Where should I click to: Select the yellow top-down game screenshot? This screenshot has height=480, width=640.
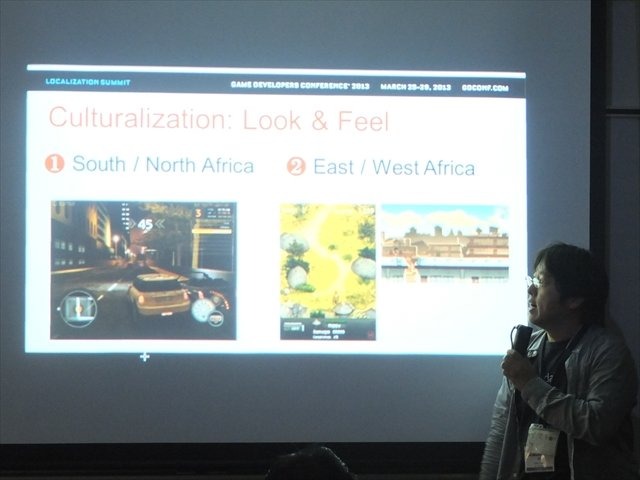[x=328, y=272]
